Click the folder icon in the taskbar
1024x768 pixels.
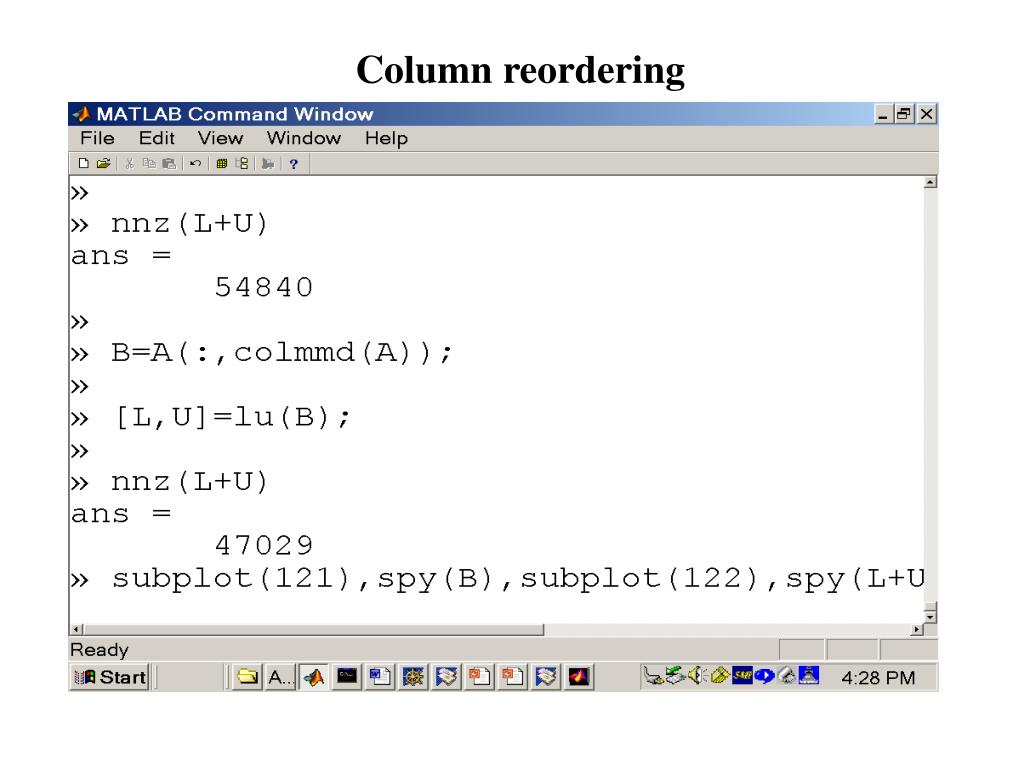pyautogui.click(x=248, y=677)
